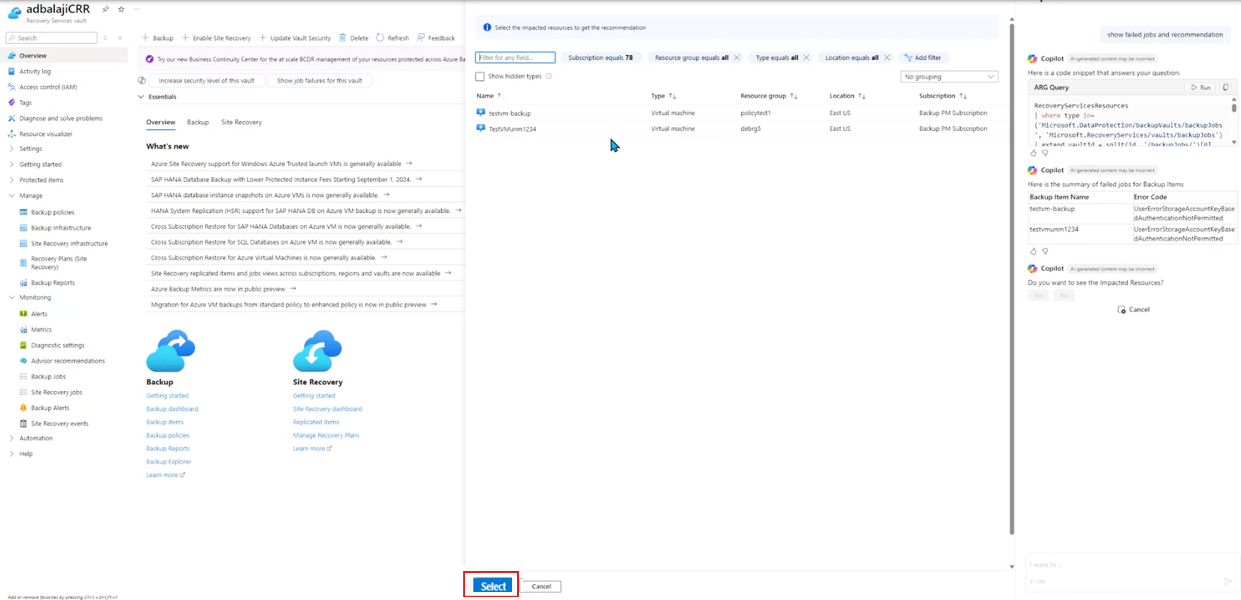Open the No grouping dropdown
This screenshot has width=1241, height=600.
tap(949, 76)
